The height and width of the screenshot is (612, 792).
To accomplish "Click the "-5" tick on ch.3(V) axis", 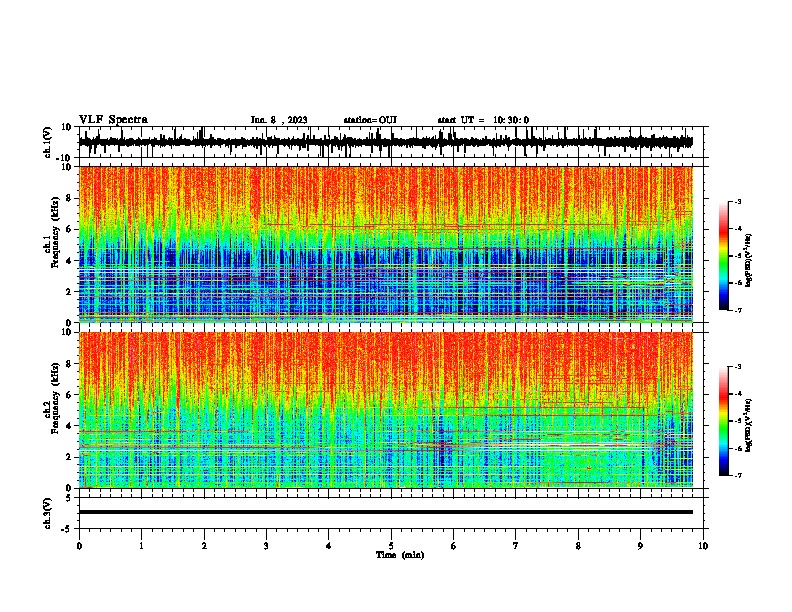I will coord(68,529).
